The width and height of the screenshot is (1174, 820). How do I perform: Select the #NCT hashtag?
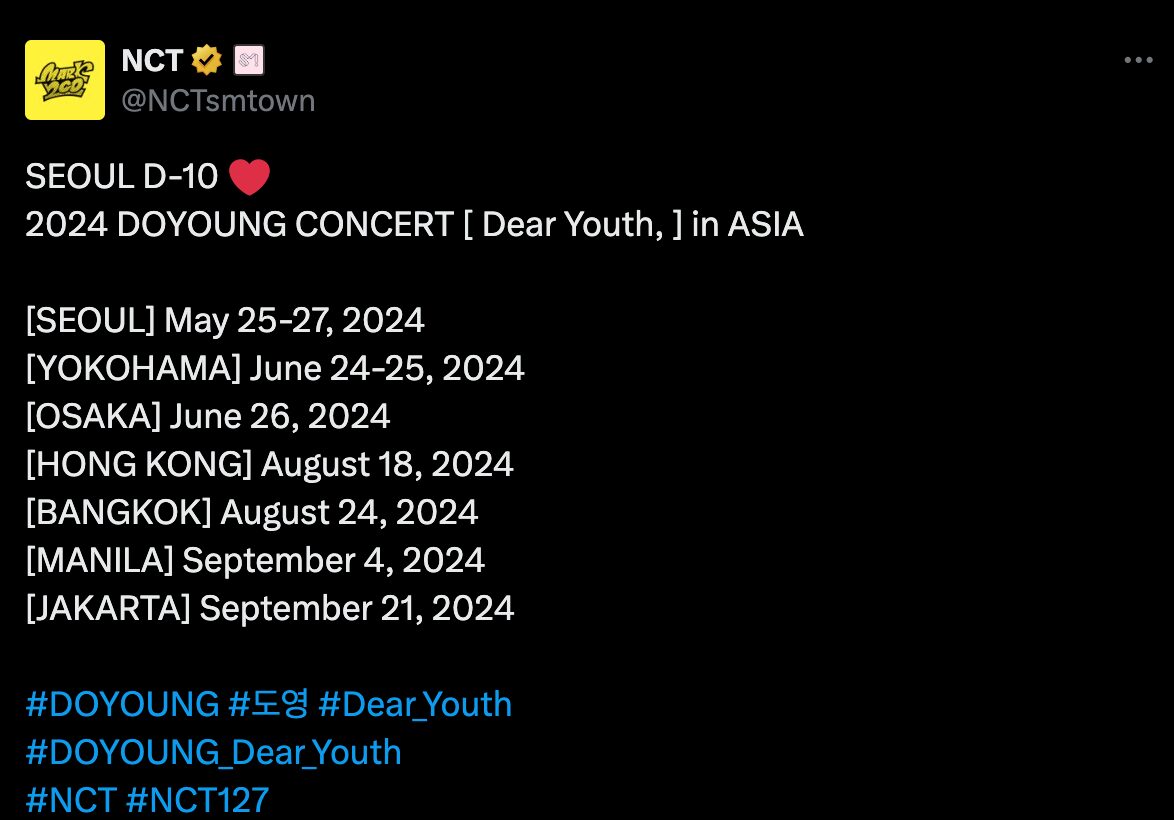pos(71,800)
